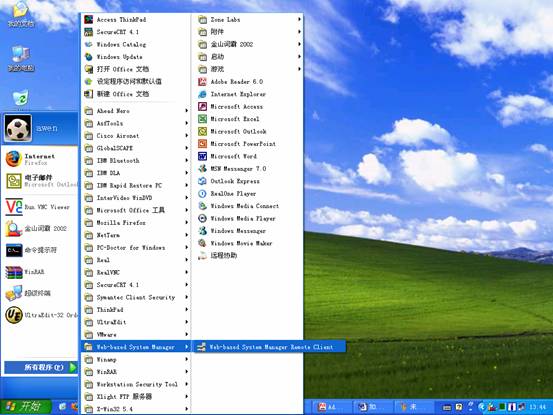Open Microsoft Word icon
Screen dimensions: 553x415
tap(202, 156)
